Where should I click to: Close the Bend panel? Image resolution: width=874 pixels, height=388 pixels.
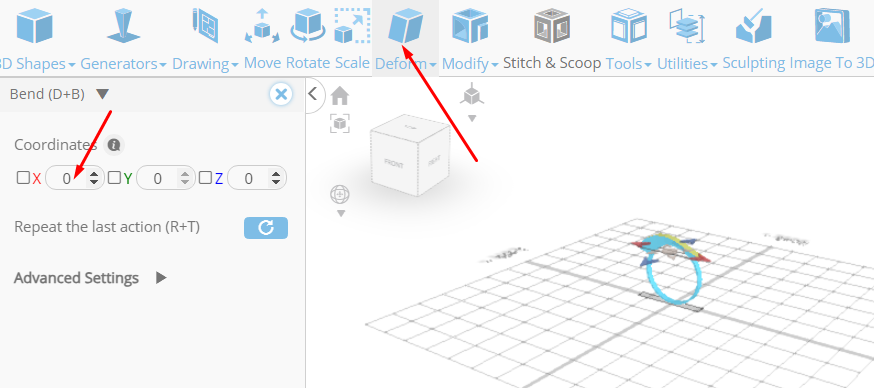click(281, 94)
